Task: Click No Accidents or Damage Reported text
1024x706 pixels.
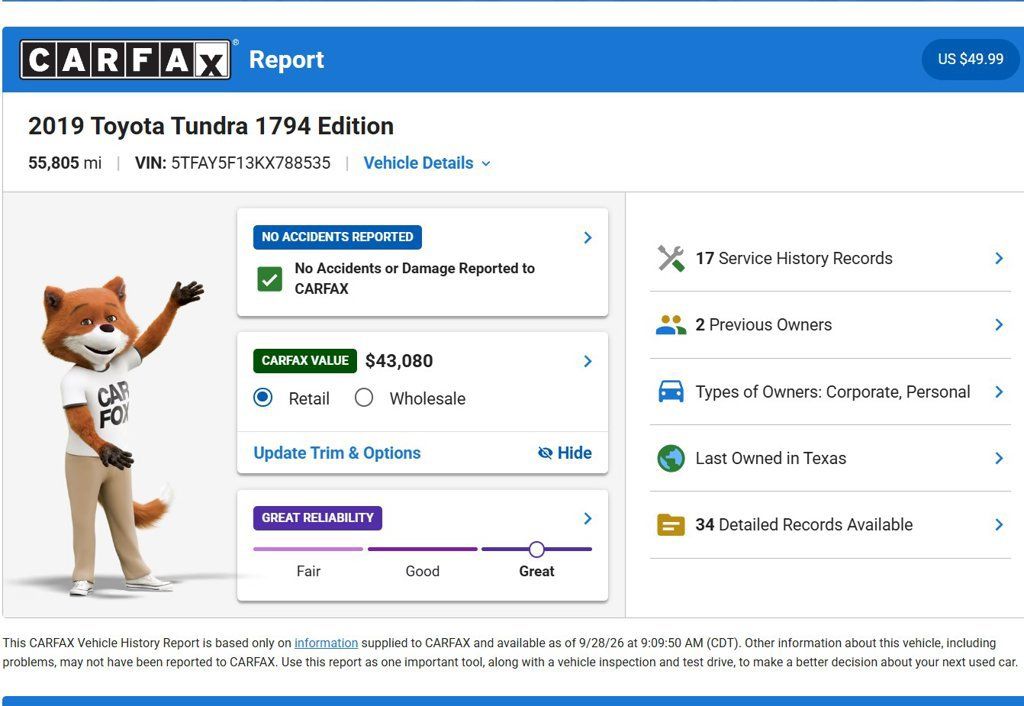Action: [415, 279]
